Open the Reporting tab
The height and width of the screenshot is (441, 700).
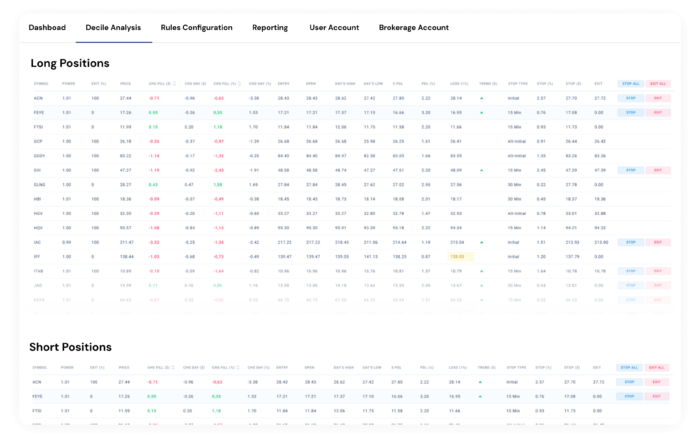270,28
